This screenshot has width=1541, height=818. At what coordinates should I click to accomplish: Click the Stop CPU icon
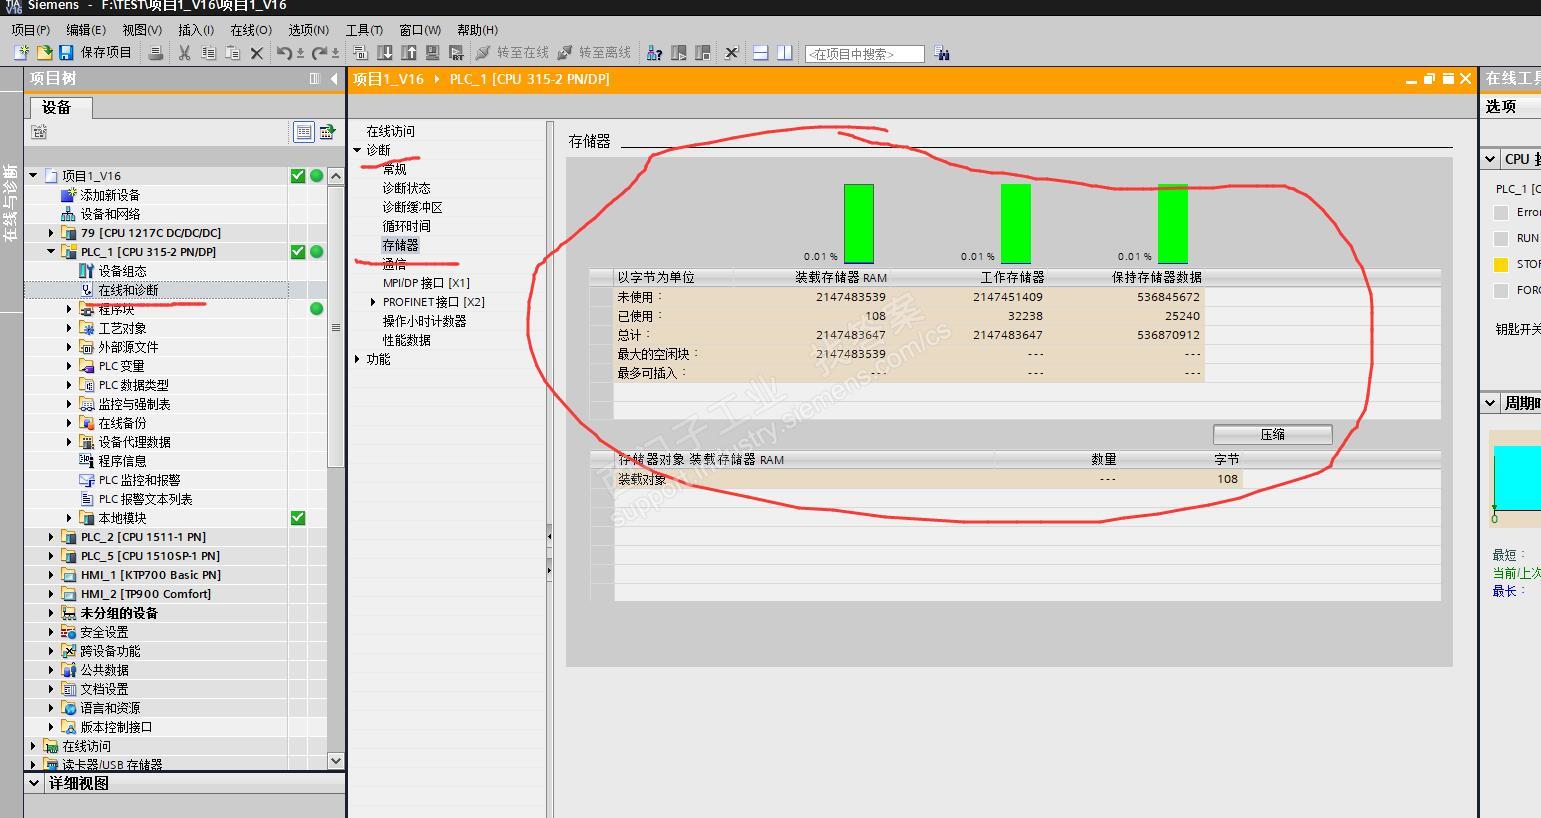click(703, 53)
